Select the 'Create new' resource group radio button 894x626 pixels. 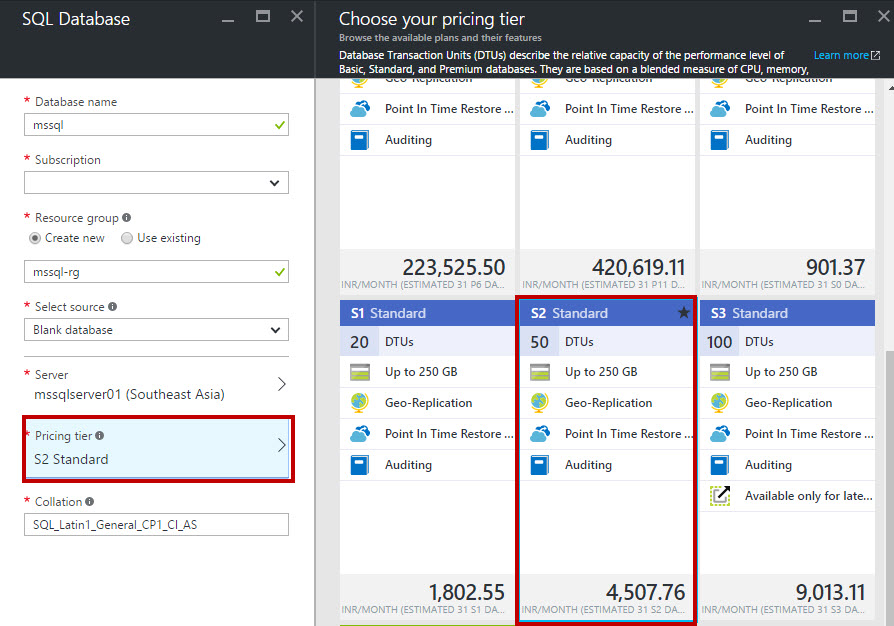pos(35,238)
